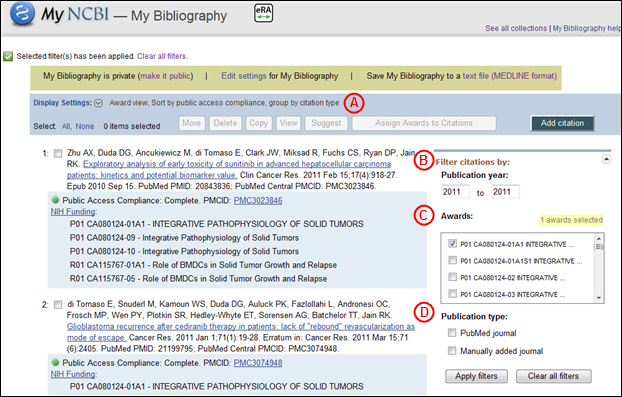This screenshot has height=397, width=622.
Task: Click R01 CA115767-01A1 funding line
Action: (203, 265)
